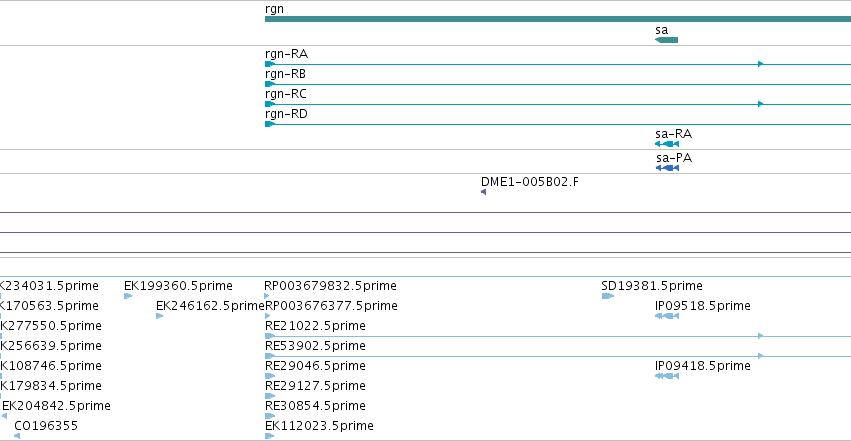Click the rgn-RC internal exon arrow
851x441 pixels.
(x=761, y=104)
